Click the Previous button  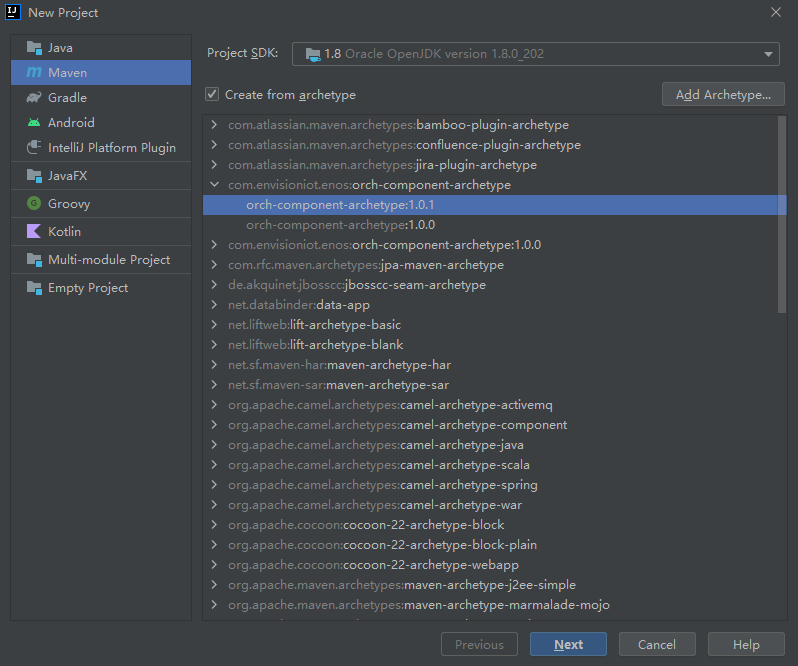(x=479, y=645)
